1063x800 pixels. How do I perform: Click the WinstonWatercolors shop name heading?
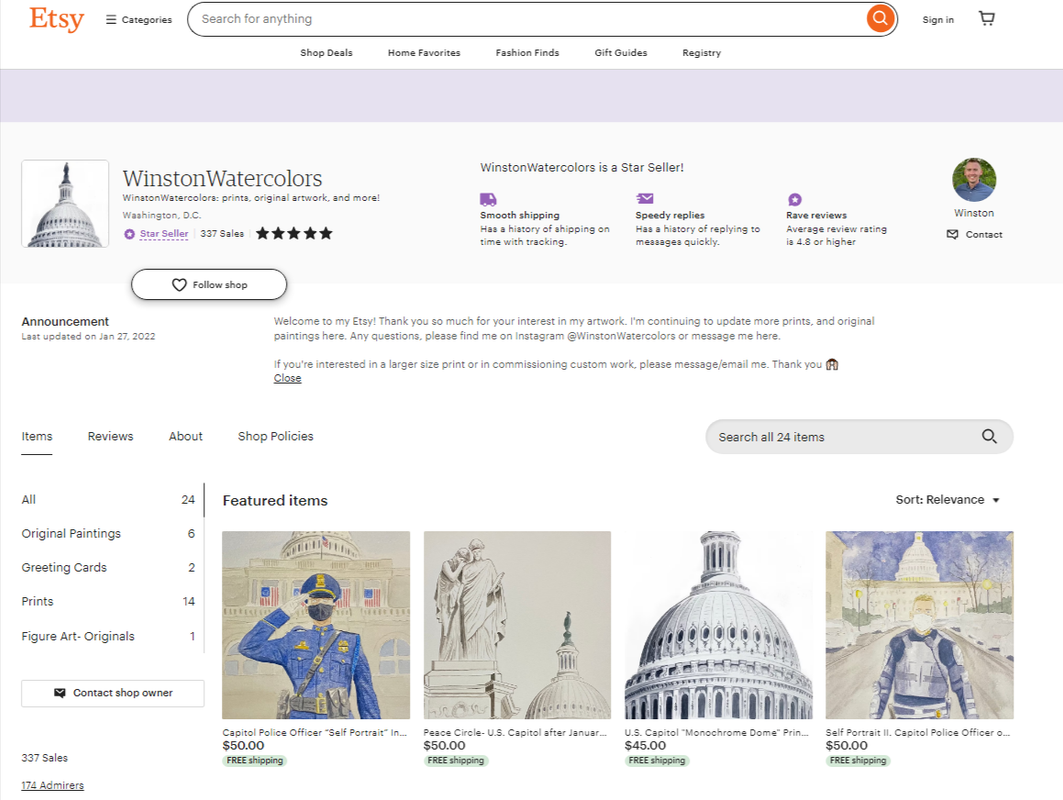point(222,178)
